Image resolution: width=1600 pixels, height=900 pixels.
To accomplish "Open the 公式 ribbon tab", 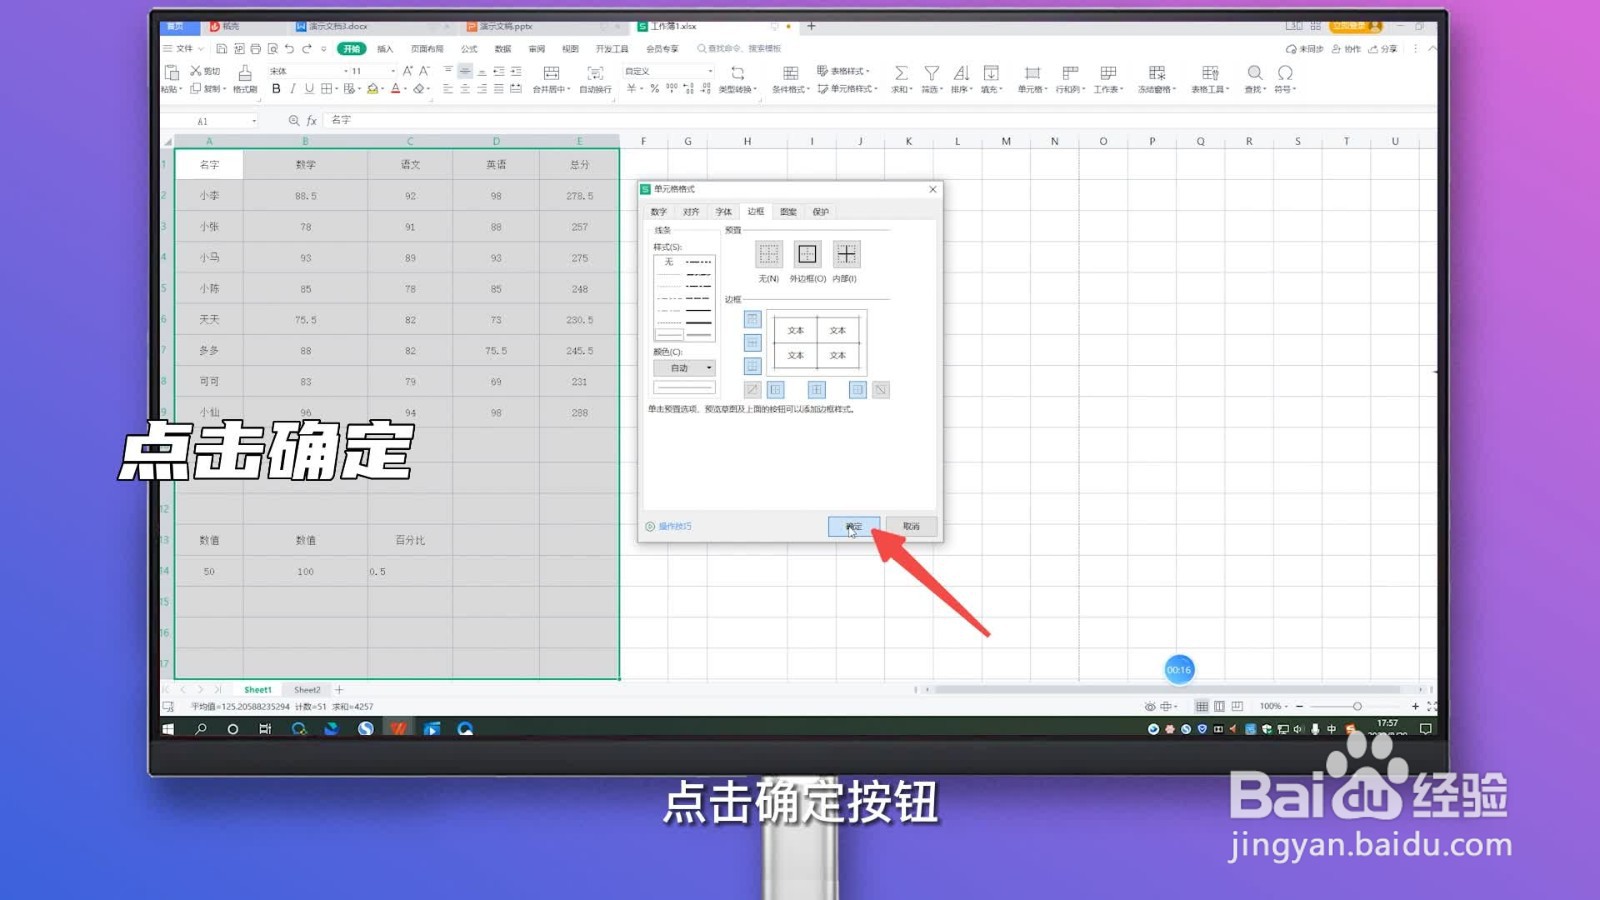I will (x=469, y=49).
